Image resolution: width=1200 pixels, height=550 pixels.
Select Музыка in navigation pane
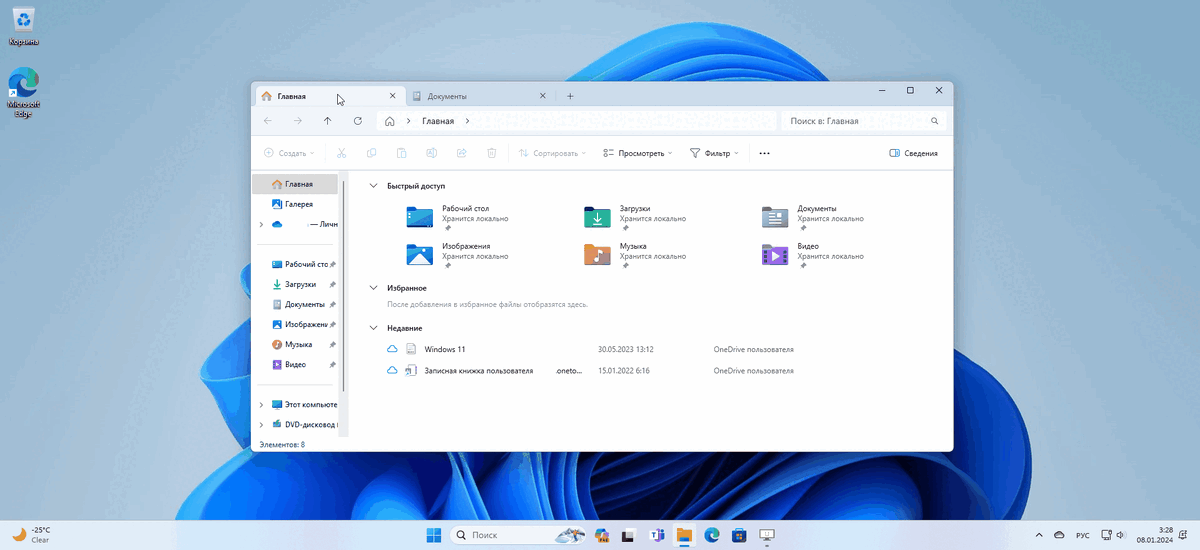click(295, 344)
